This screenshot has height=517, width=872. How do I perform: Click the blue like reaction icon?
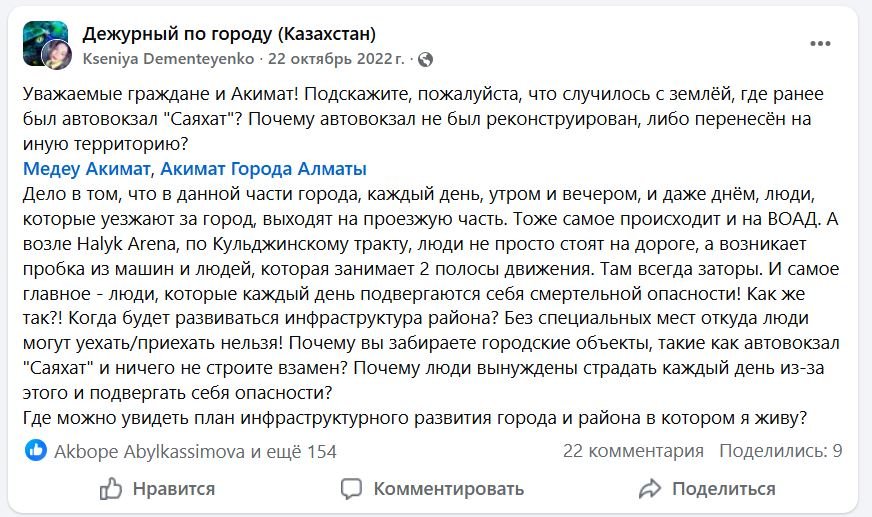(x=36, y=451)
